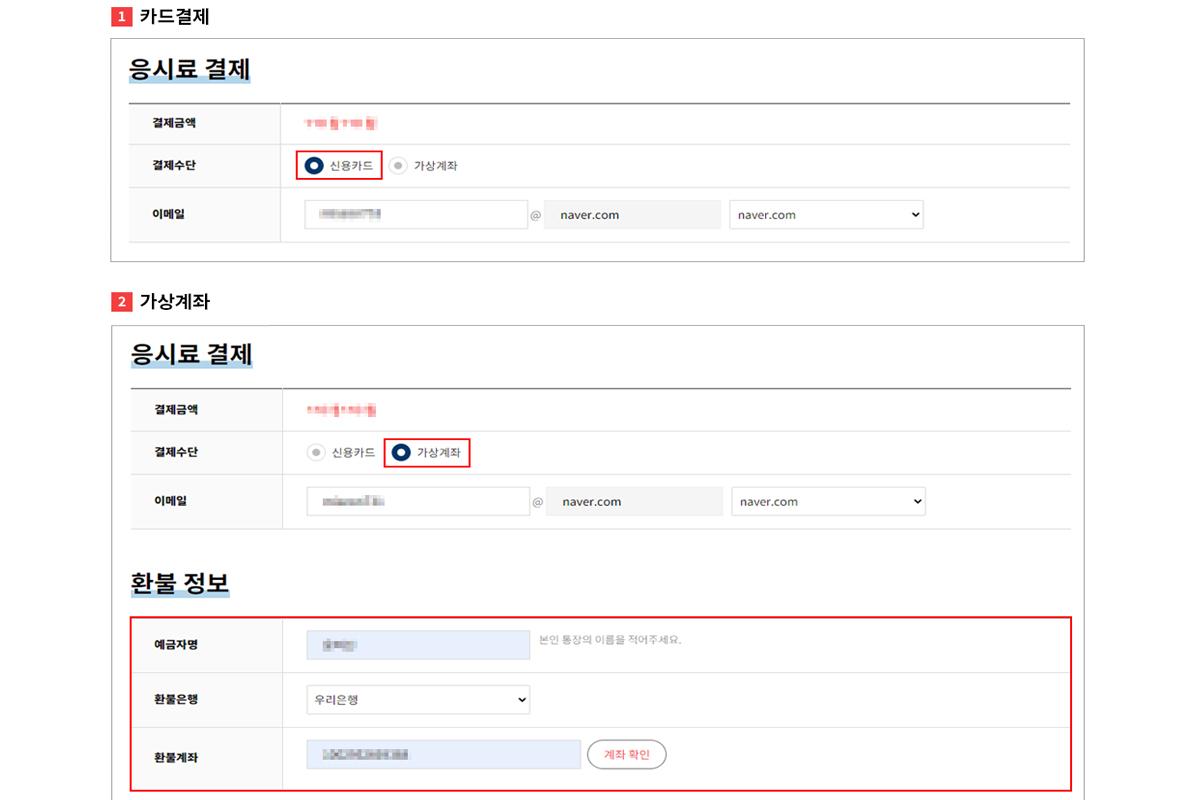Click the 환불계좌 refund account number field
Viewport: 1200px width, 800px height.
click(x=443, y=754)
